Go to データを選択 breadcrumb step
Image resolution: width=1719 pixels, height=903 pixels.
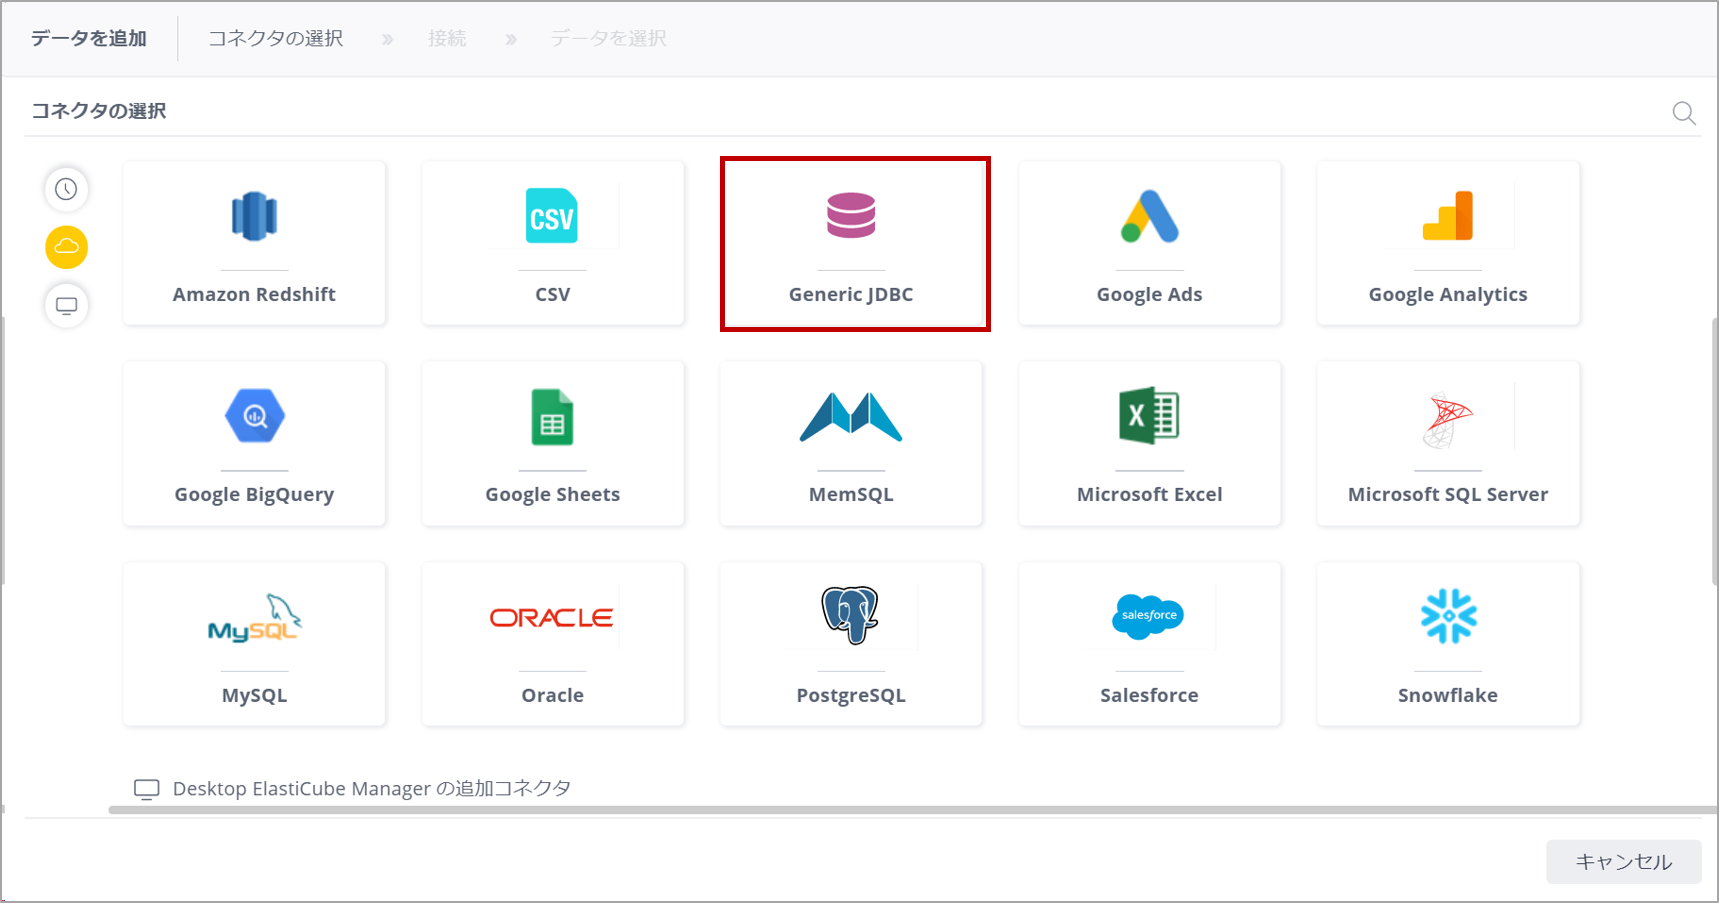click(608, 38)
